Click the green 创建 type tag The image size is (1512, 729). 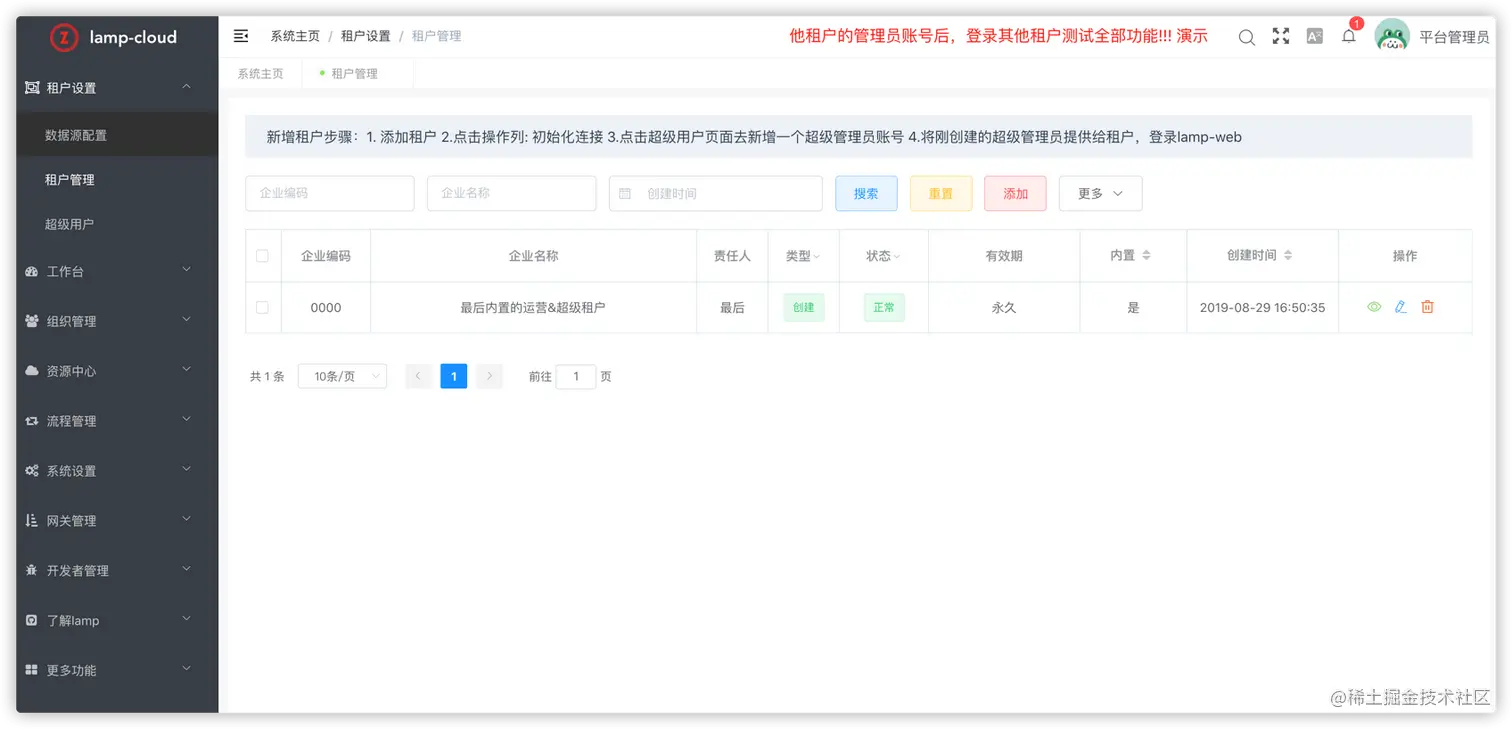click(802, 307)
